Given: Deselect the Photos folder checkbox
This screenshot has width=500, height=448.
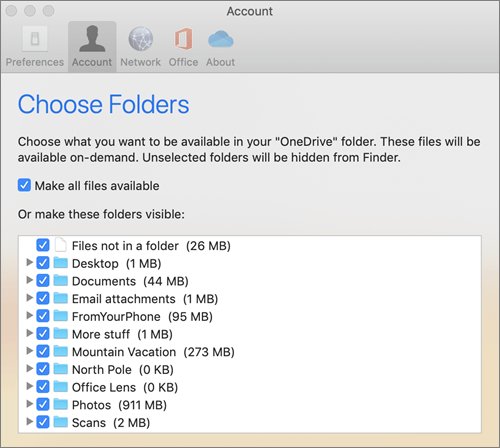Looking at the screenshot, I should [43, 404].
